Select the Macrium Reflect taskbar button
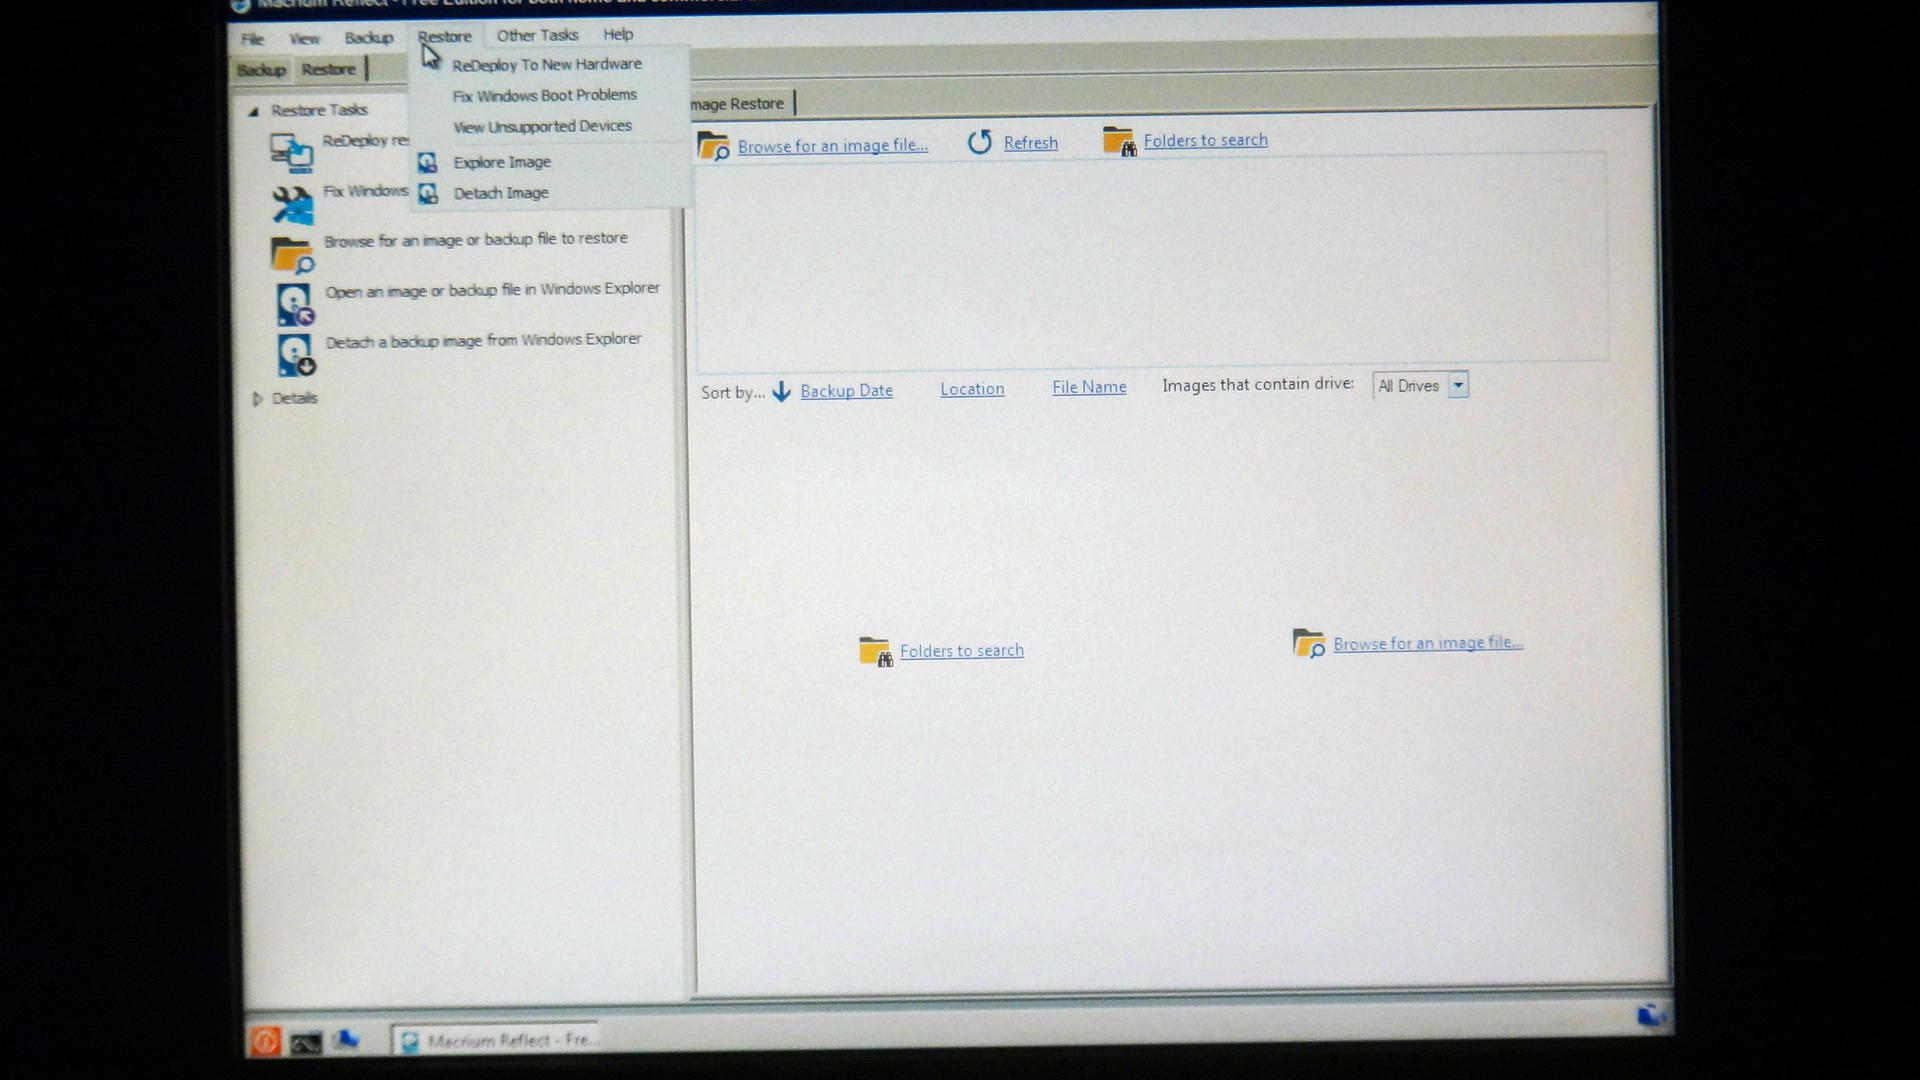The image size is (1920, 1080). click(496, 1040)
